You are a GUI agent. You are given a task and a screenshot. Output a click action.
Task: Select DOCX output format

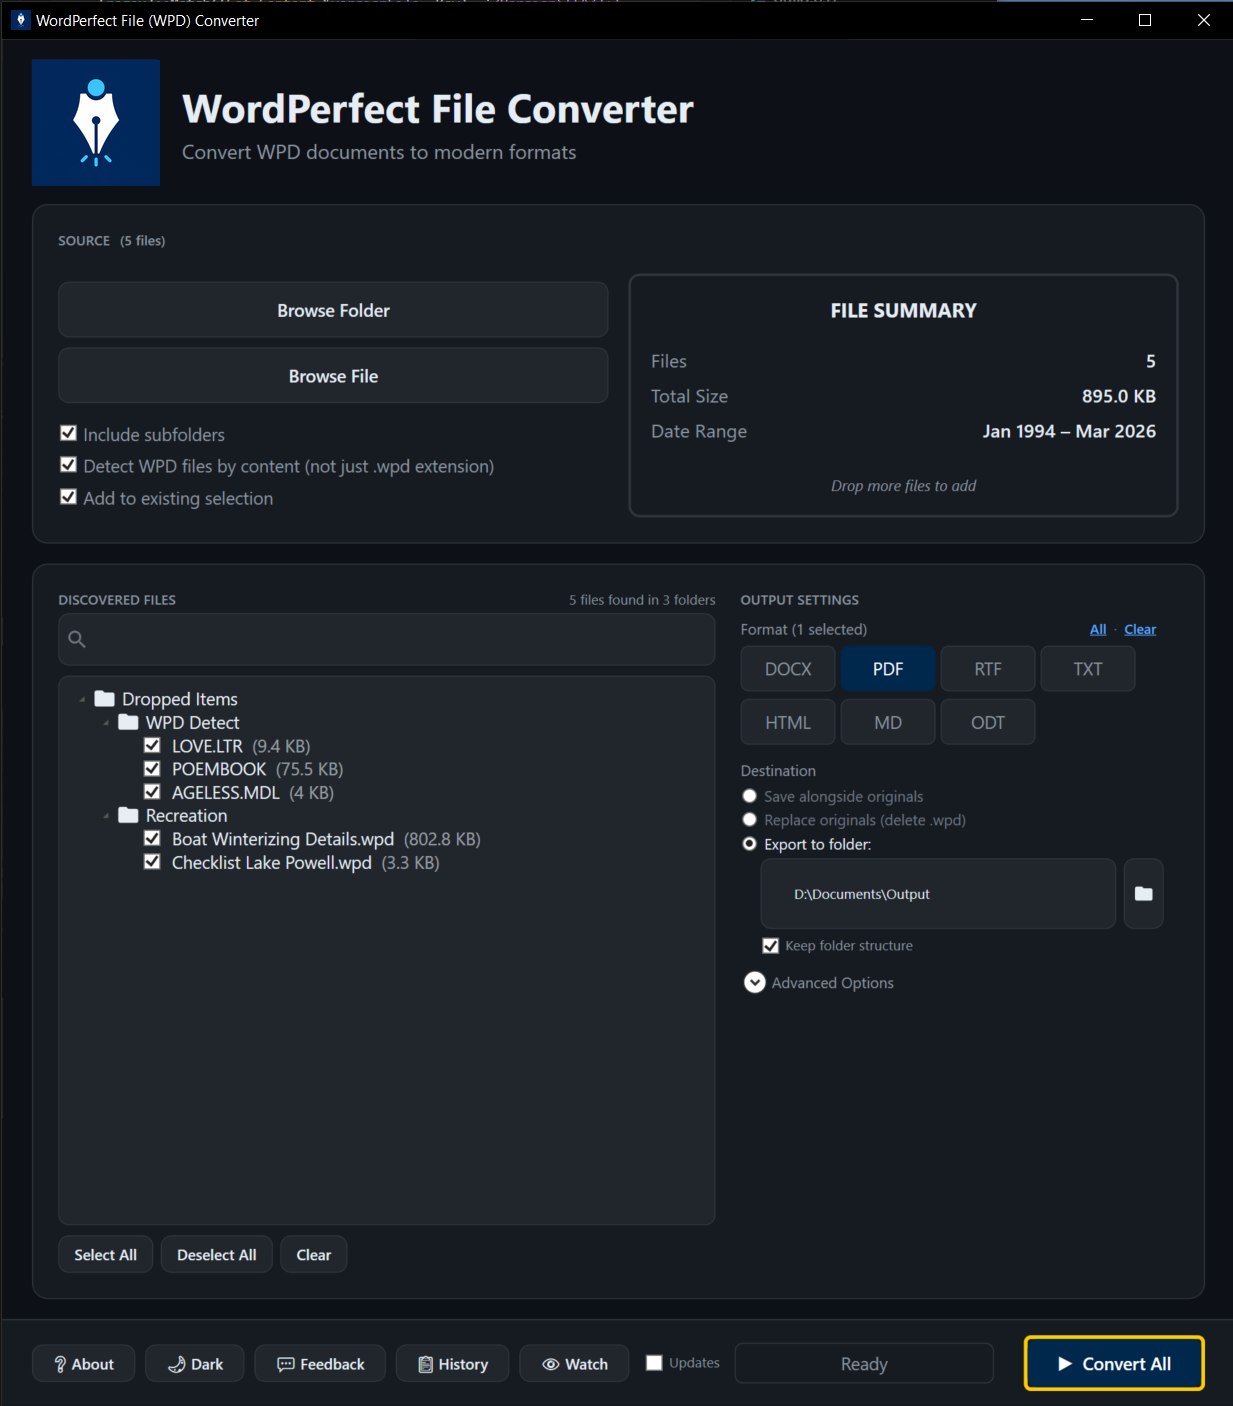tap(788, 669)
